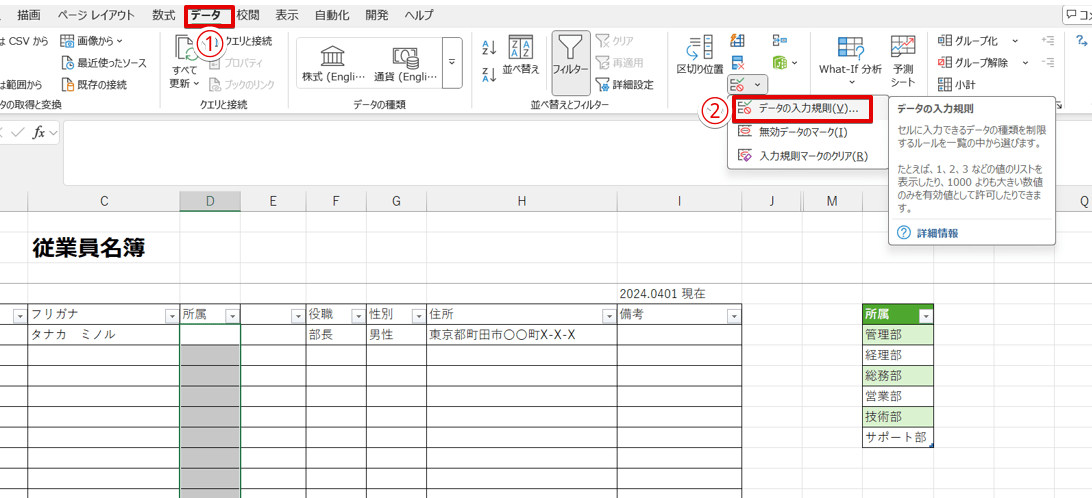
Task: Open the green 所属 list table filter dropdown
Action: click(925, 316)
